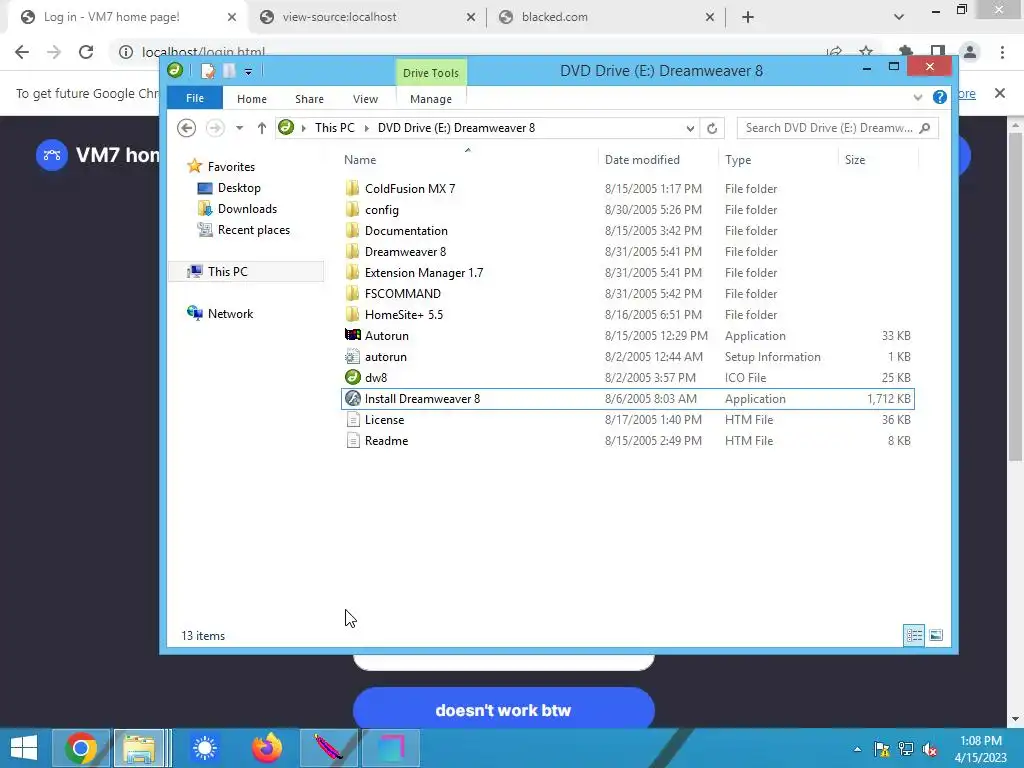Refresh the Explorer address bar location
Screen dimensions: 1024x768
712,128
